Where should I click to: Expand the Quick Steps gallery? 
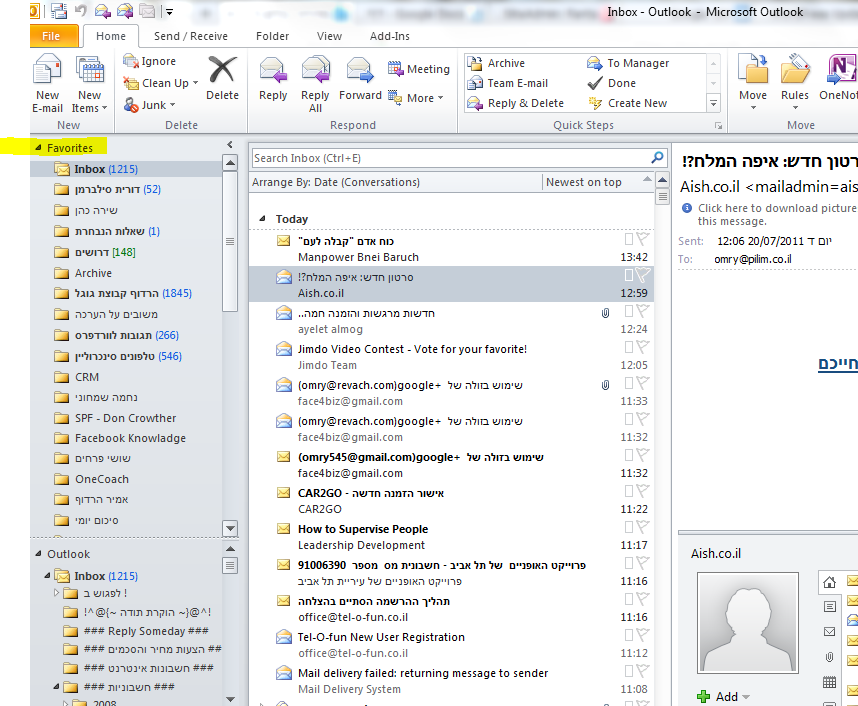pos(713,103)
